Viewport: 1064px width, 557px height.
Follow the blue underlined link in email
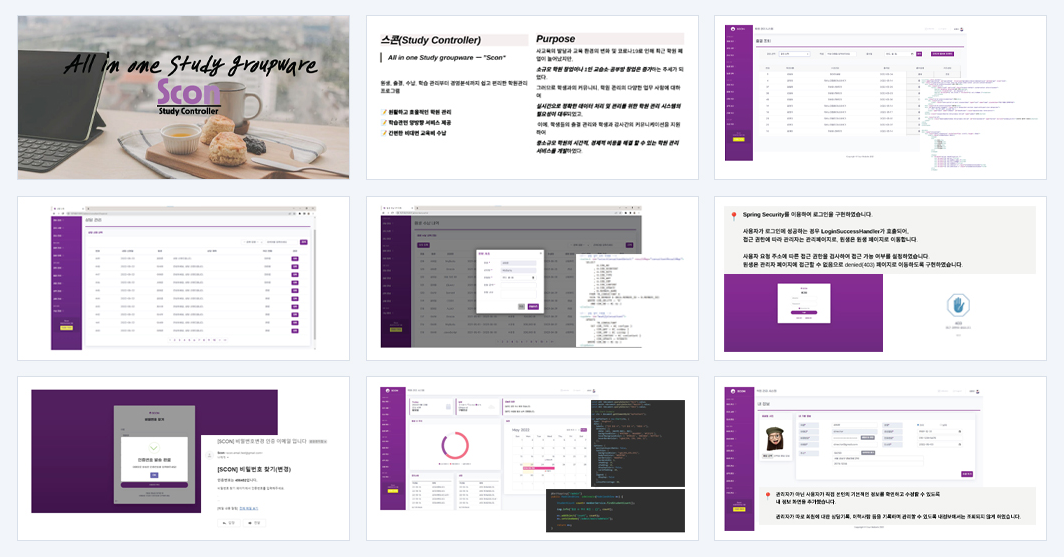point(249,508)
